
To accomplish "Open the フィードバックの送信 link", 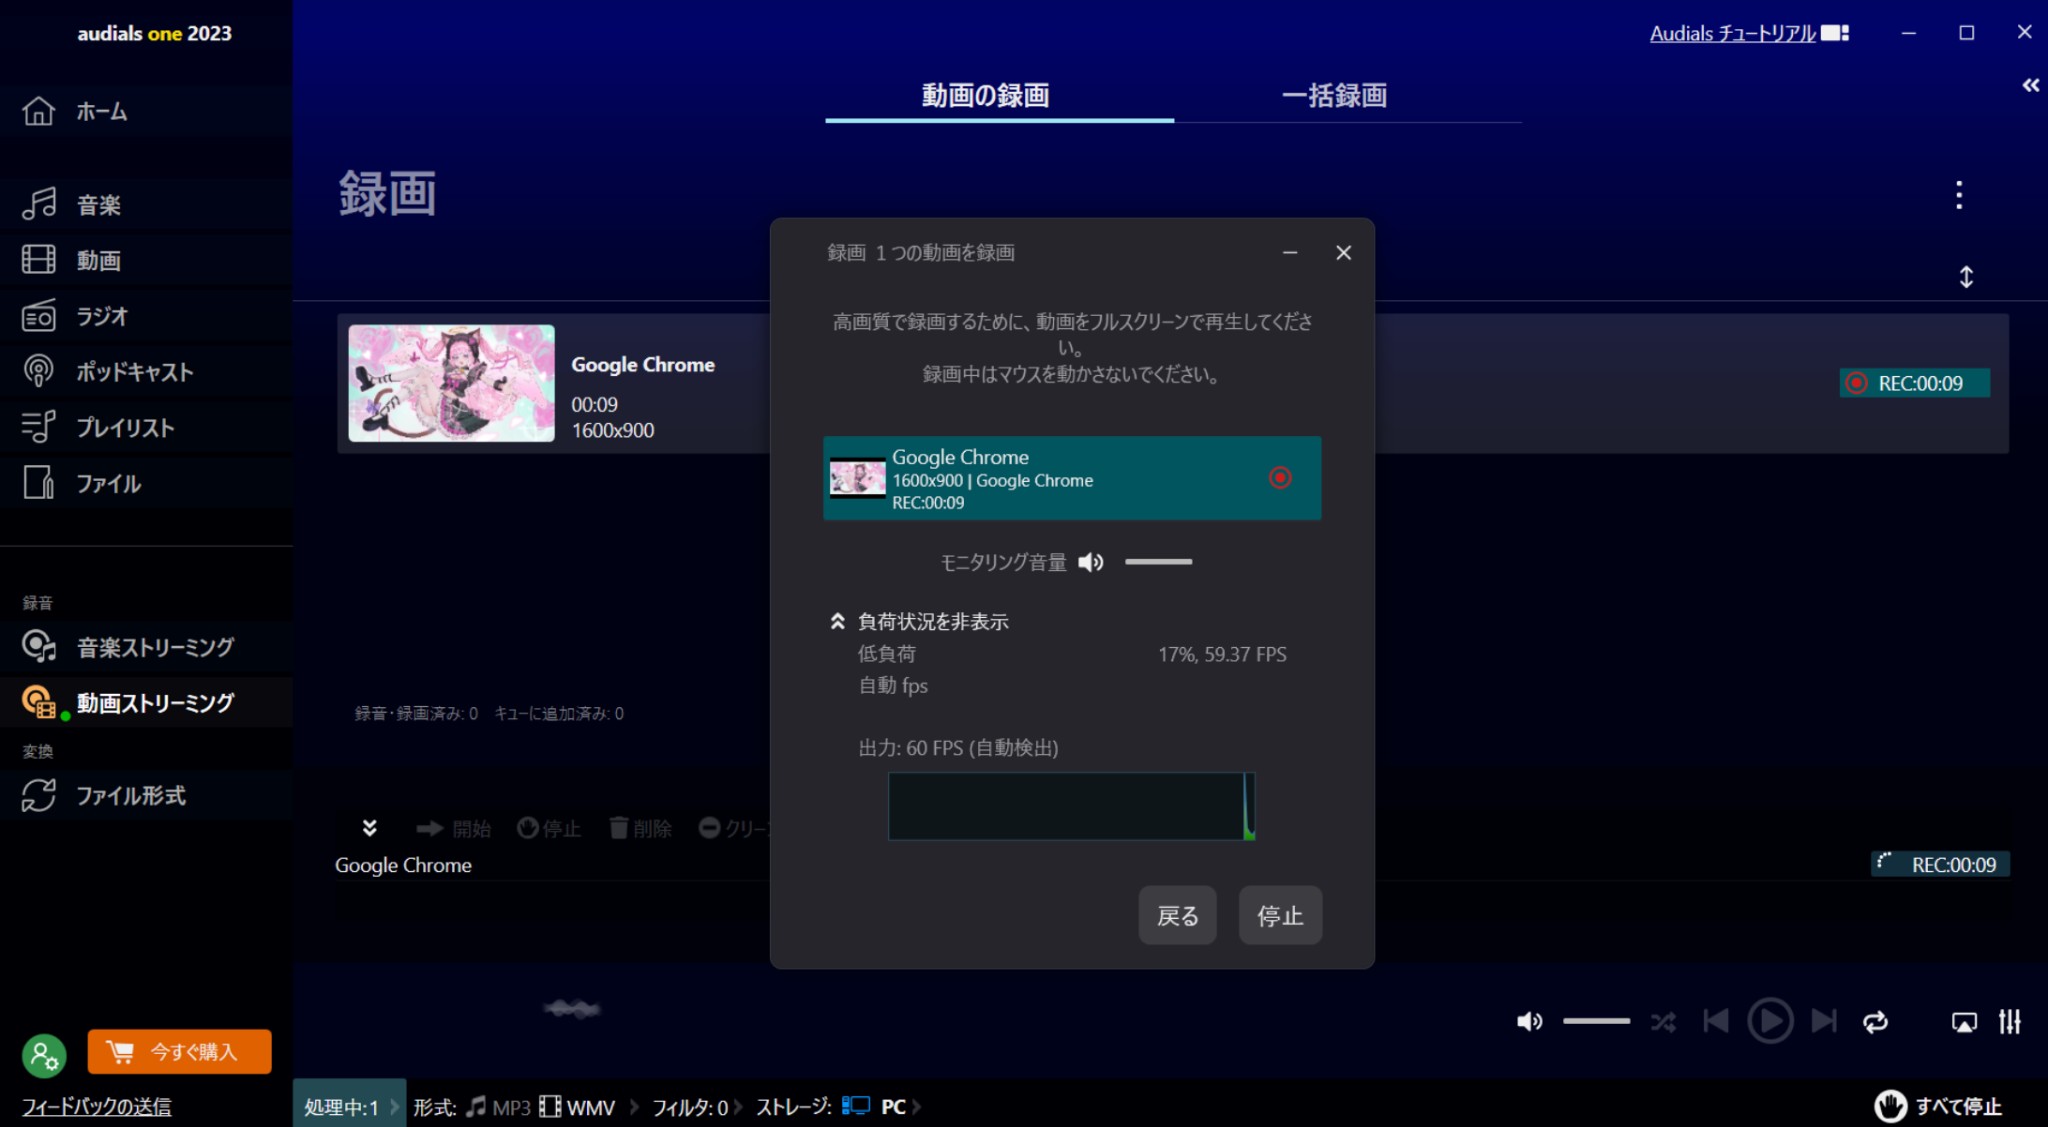I will tap(97, 1106).
